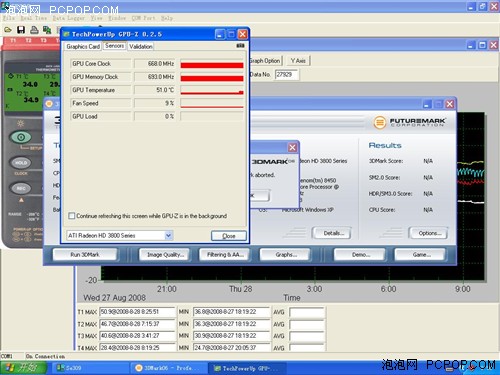Image resolution: width=500 pixels, height=375 pixels.
Task: Open the View menu
Action: [97, 18]
